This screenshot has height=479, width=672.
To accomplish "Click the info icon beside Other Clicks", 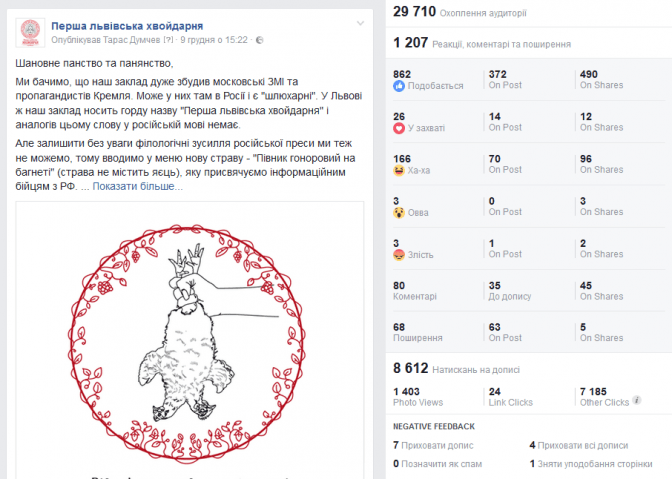I will 637,400.
